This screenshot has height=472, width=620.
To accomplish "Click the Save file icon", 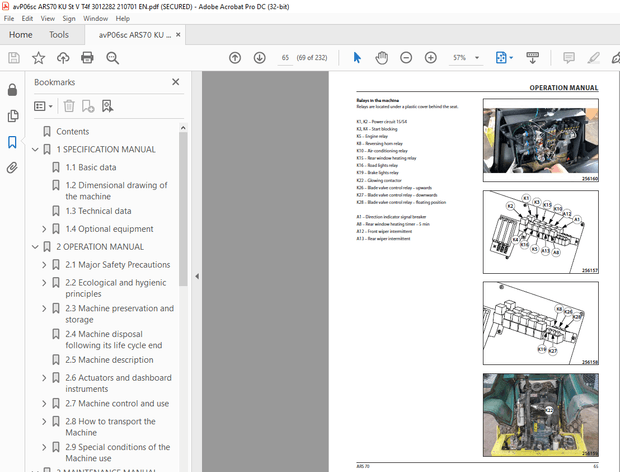I will [14, 58].
